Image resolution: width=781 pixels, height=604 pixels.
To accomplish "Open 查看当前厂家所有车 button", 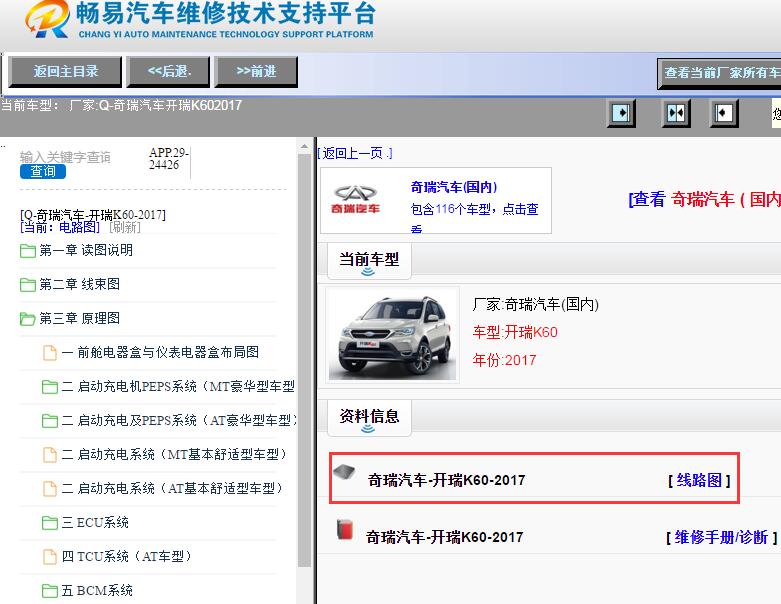I will click(x=719, y=73).
